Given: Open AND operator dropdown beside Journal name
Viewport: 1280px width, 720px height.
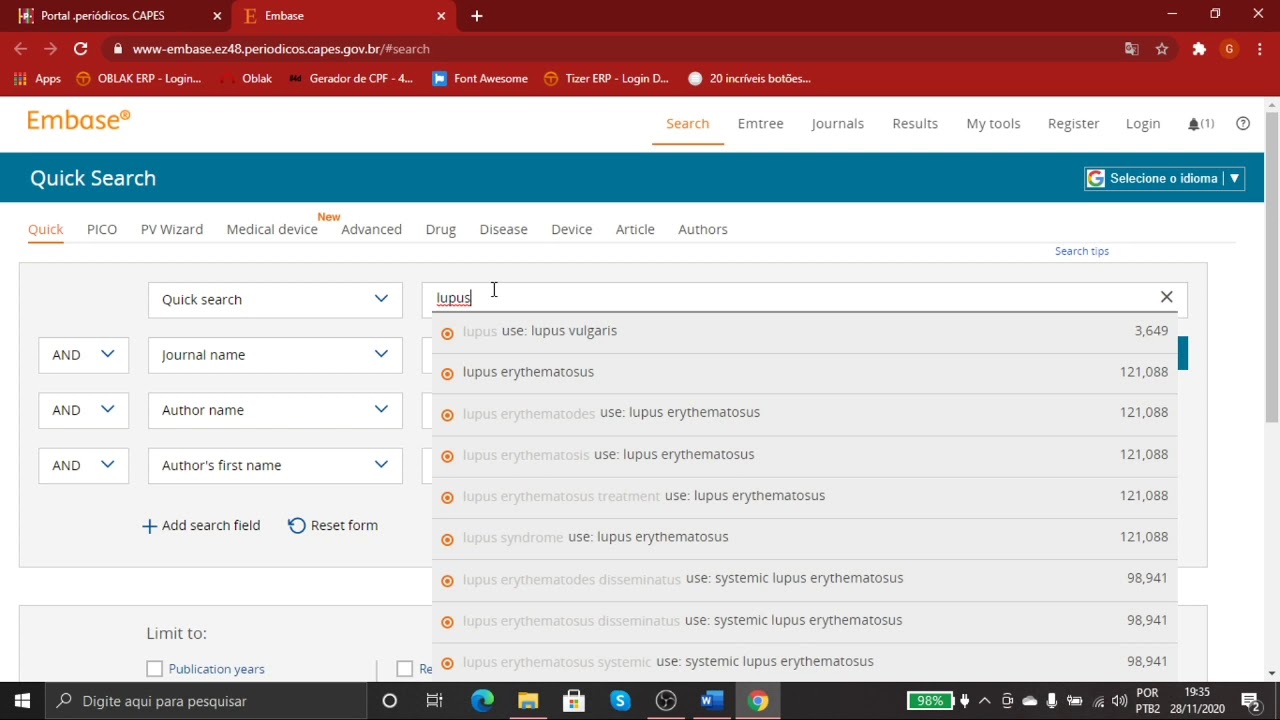Looking at the screenshot, I should (83, 355).
